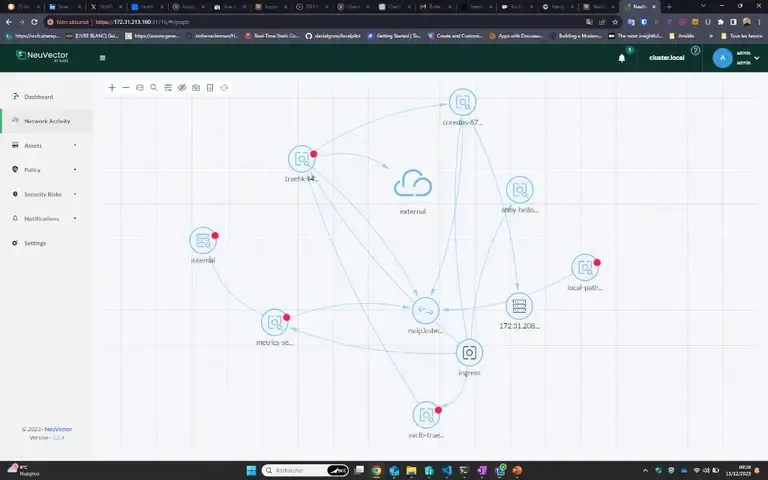
Task: Open Visual Studio Code from the taskbar
Action: 447,471
